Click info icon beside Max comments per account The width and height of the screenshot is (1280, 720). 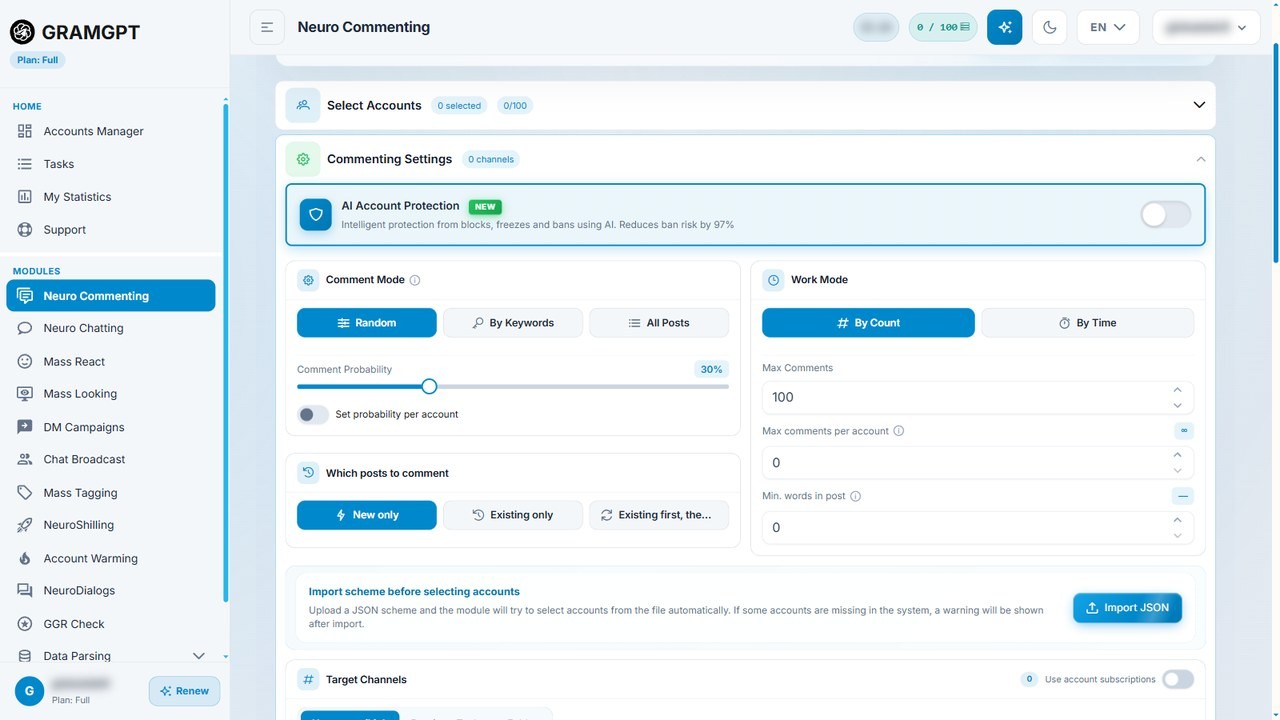click(x=898, y=431)
